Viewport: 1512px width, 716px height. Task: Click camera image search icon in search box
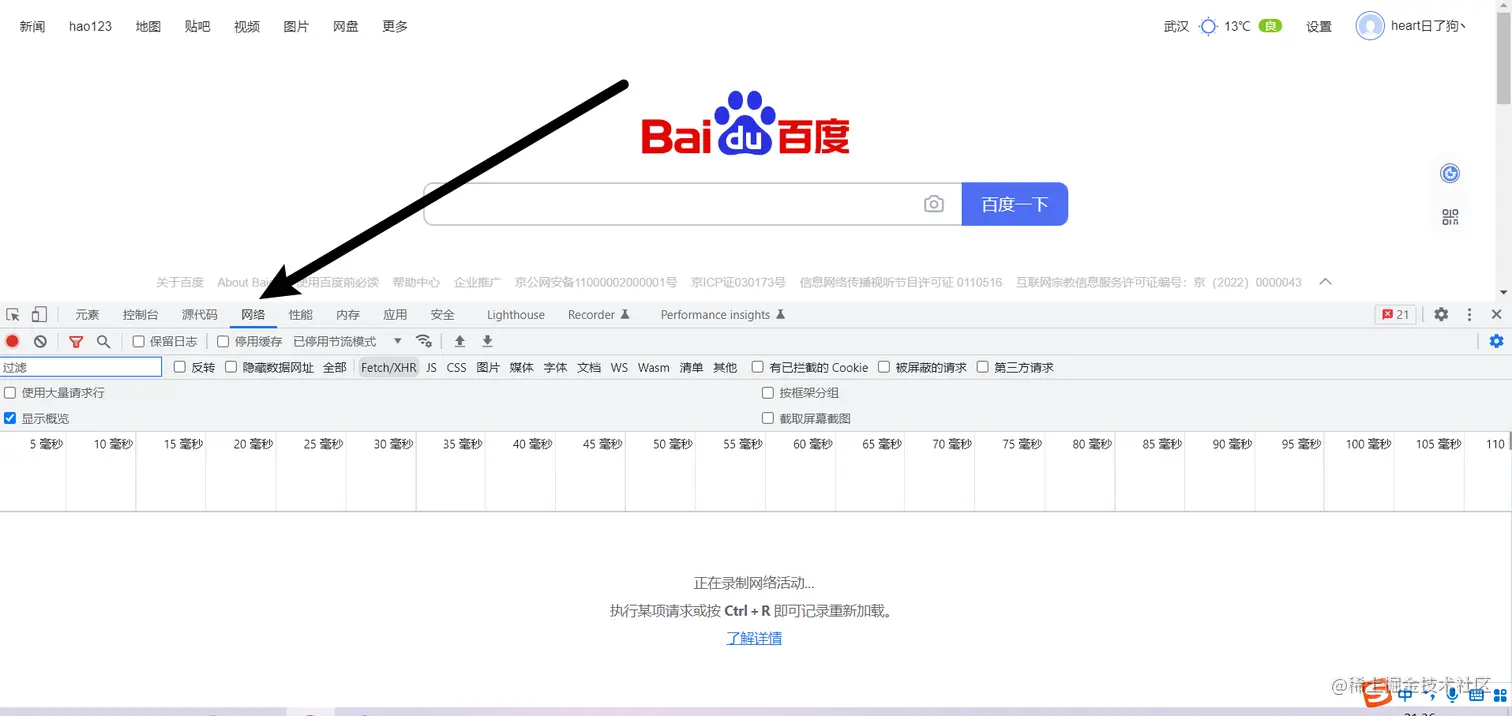(934, 204)
